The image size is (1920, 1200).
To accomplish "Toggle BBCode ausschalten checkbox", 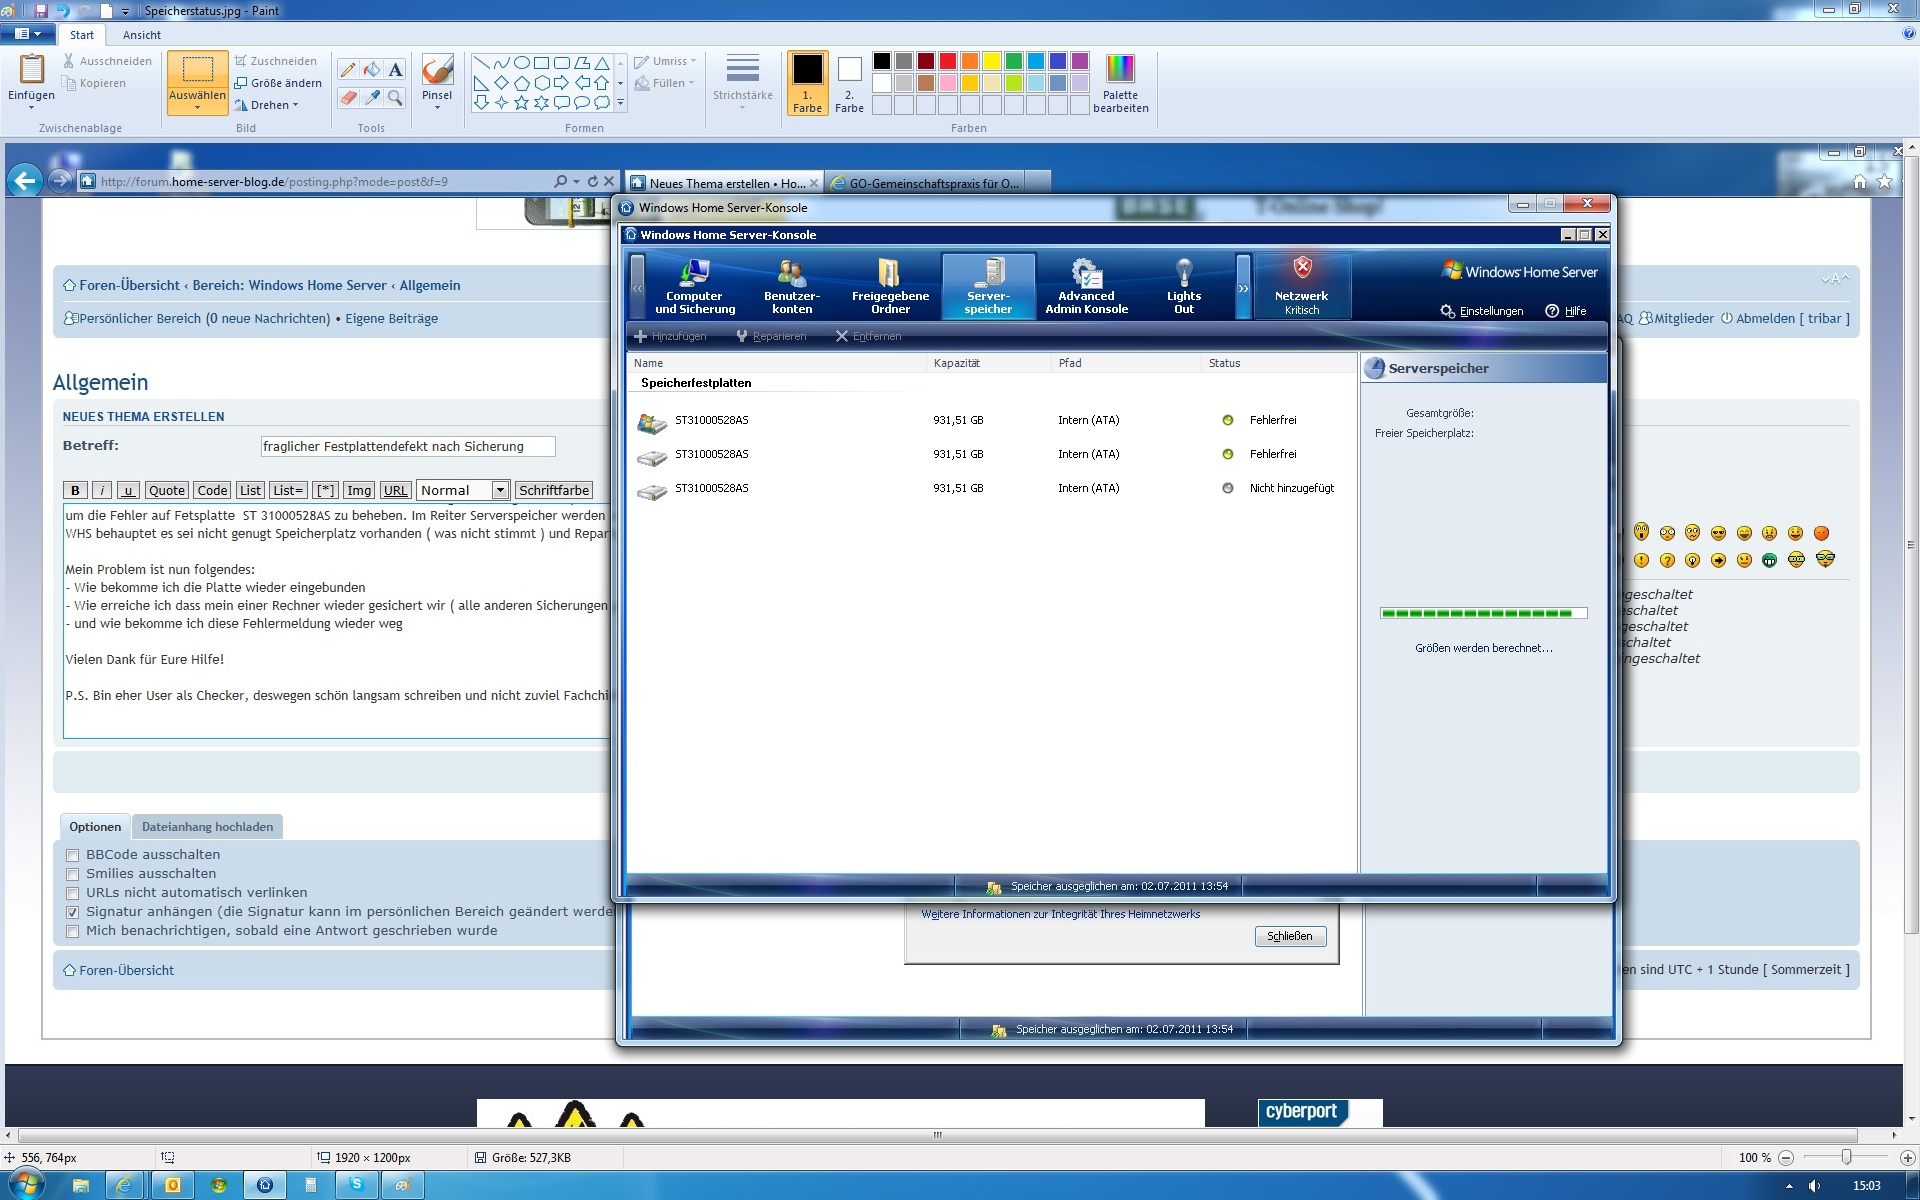I will [x=72, y=855].
